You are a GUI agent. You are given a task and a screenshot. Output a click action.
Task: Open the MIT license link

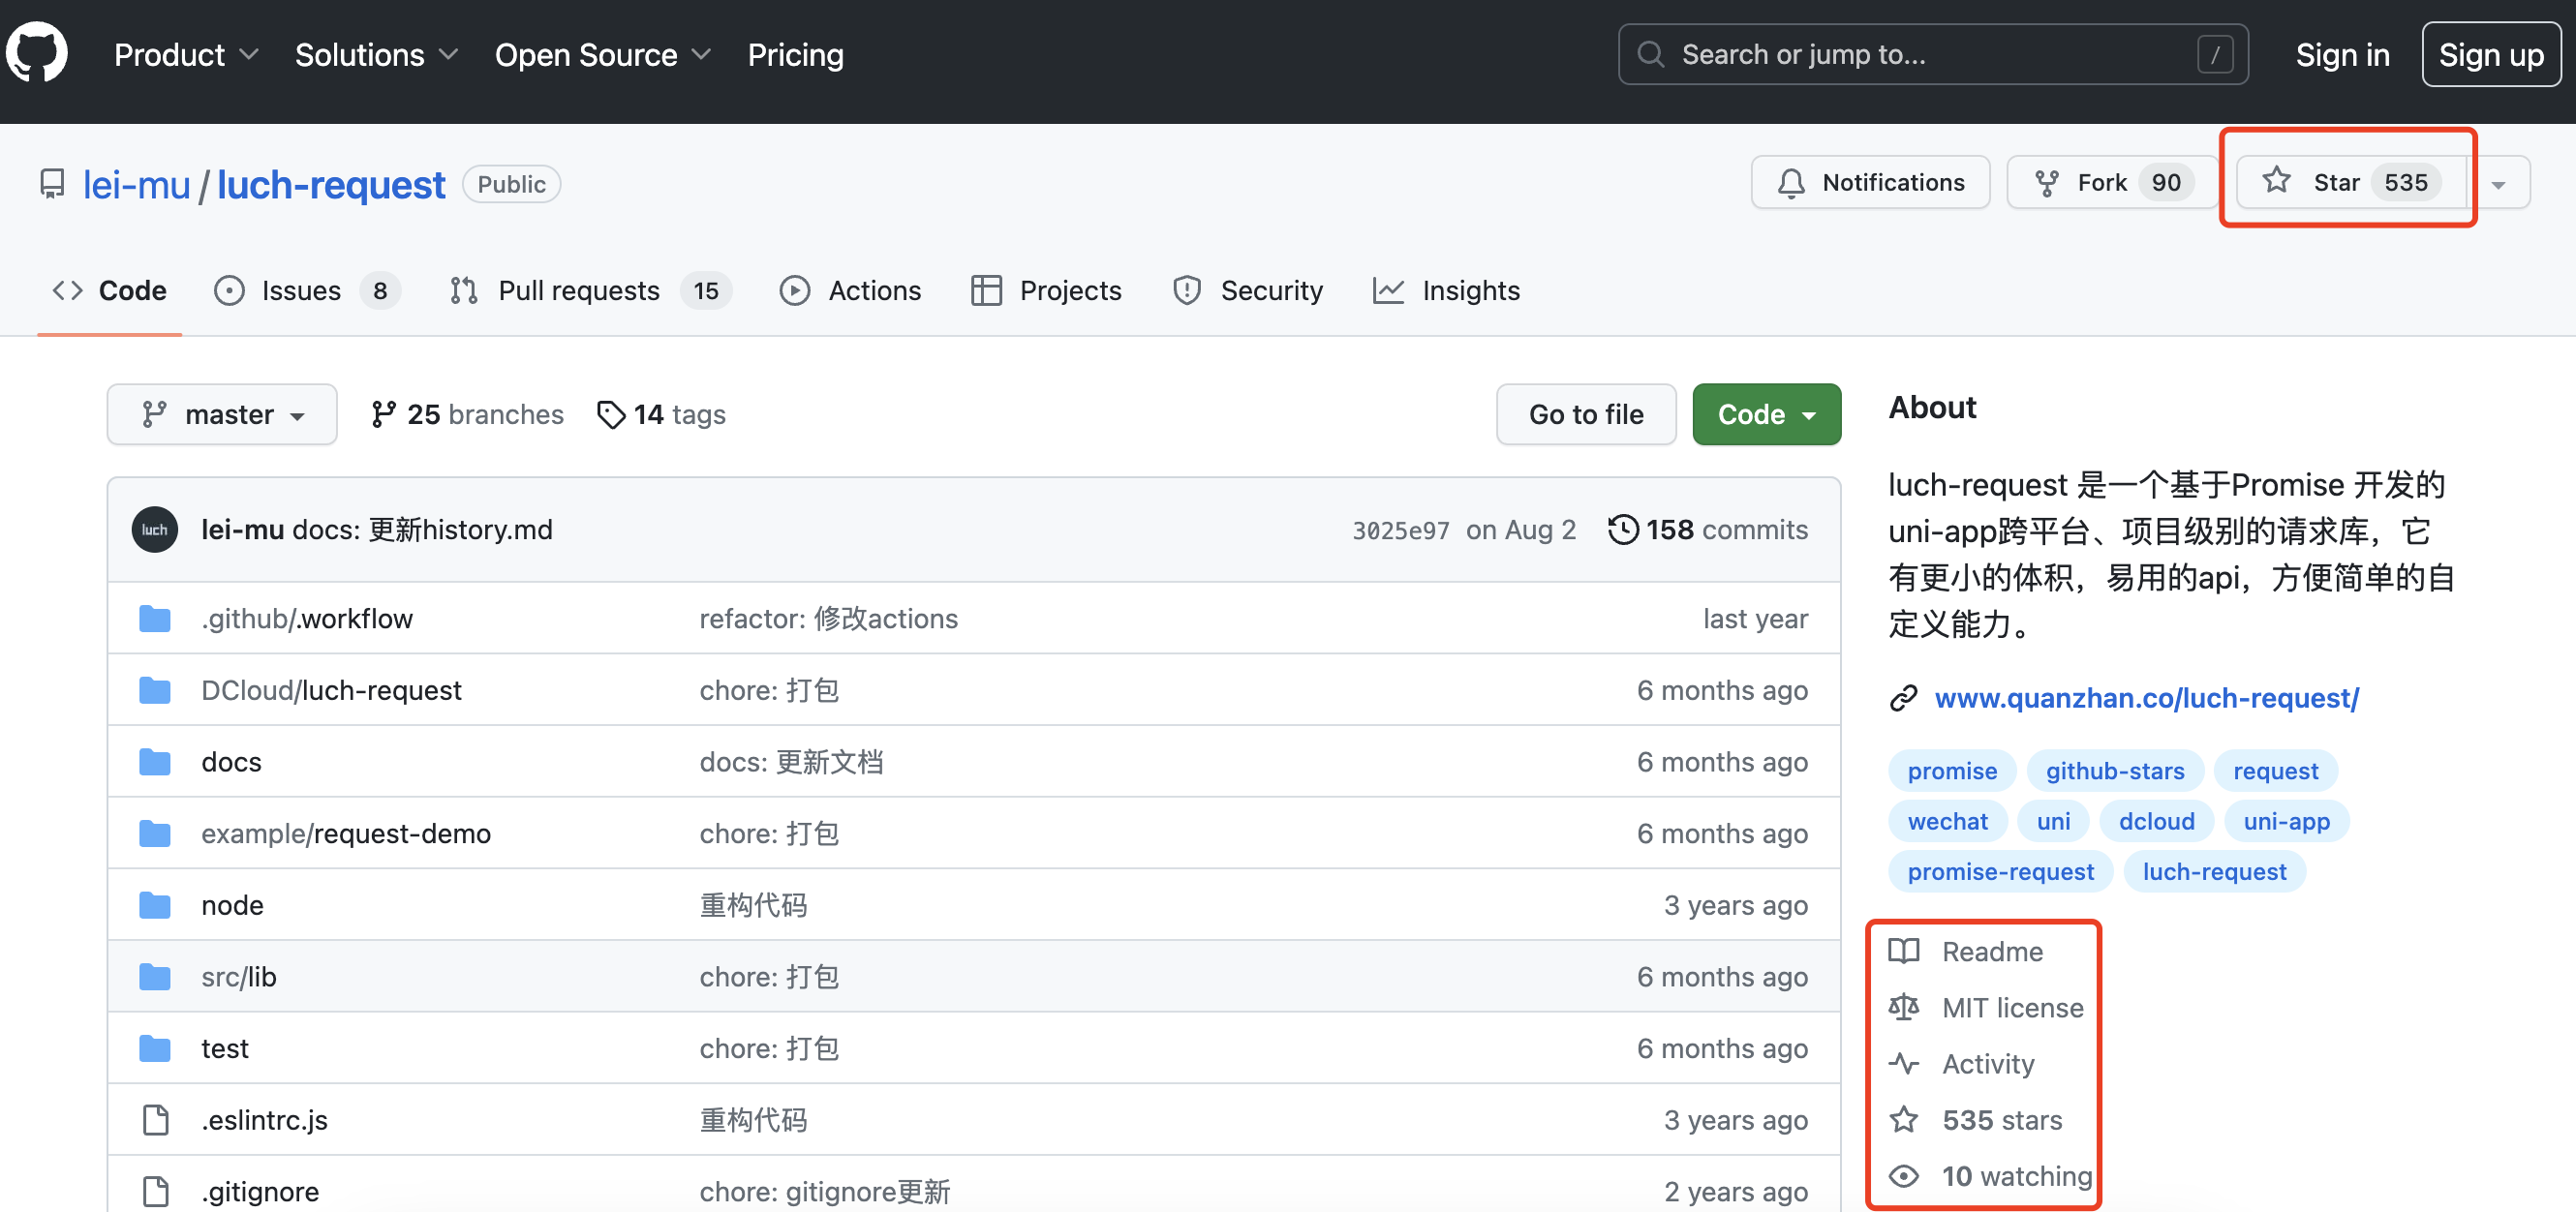[1986, 1007]
